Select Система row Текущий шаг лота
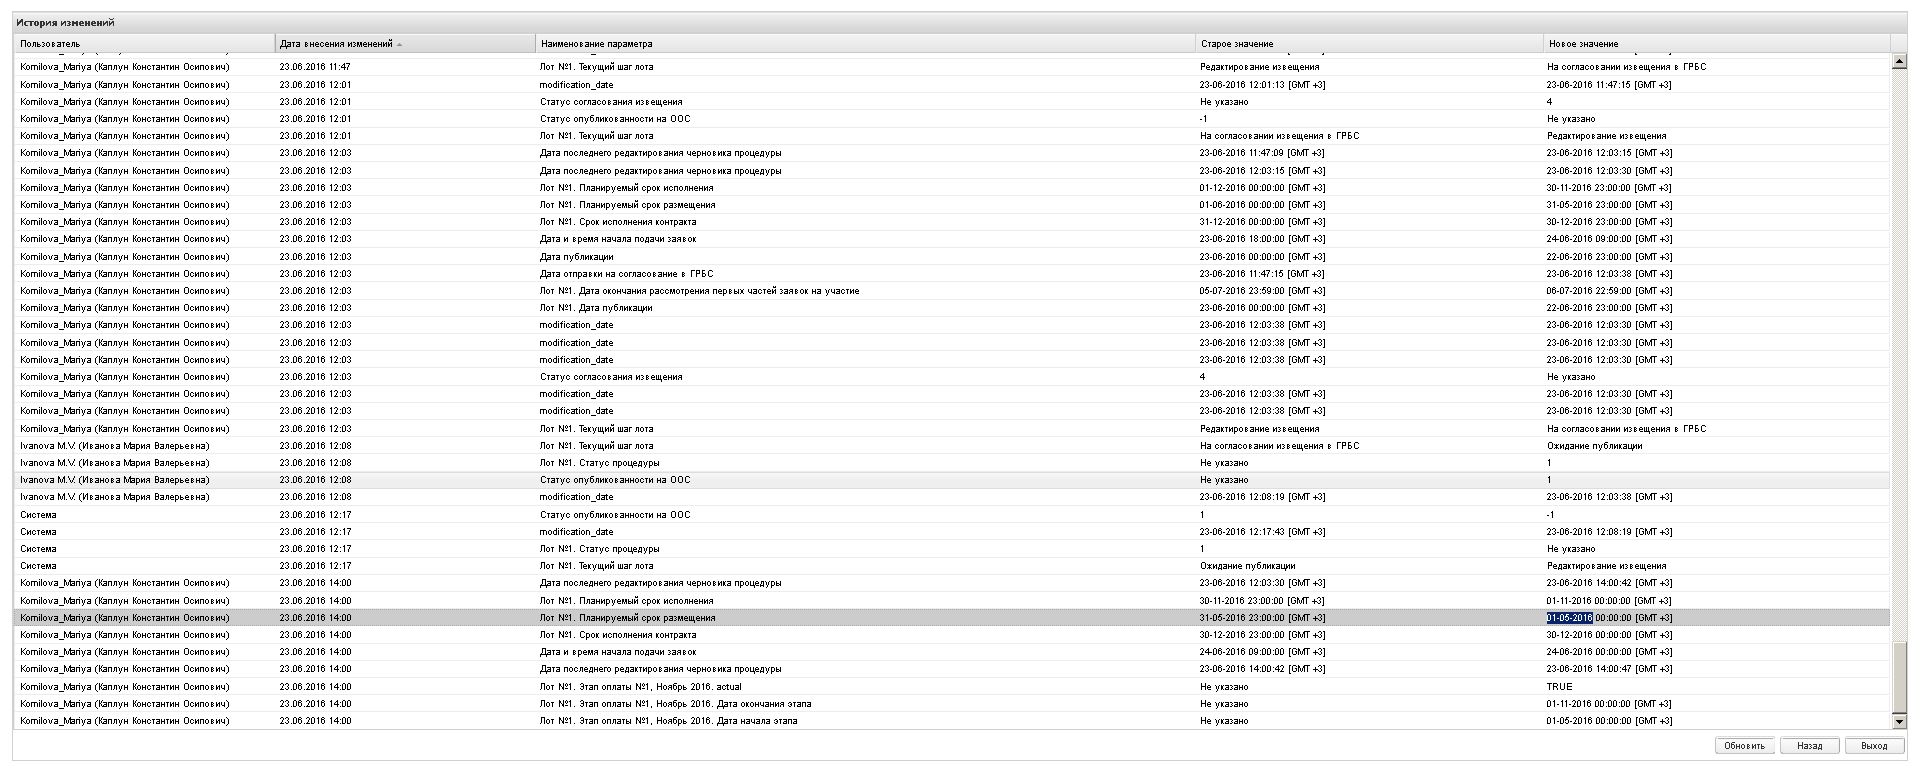The width and height of the screenshot is (1920, 768). 952,566
